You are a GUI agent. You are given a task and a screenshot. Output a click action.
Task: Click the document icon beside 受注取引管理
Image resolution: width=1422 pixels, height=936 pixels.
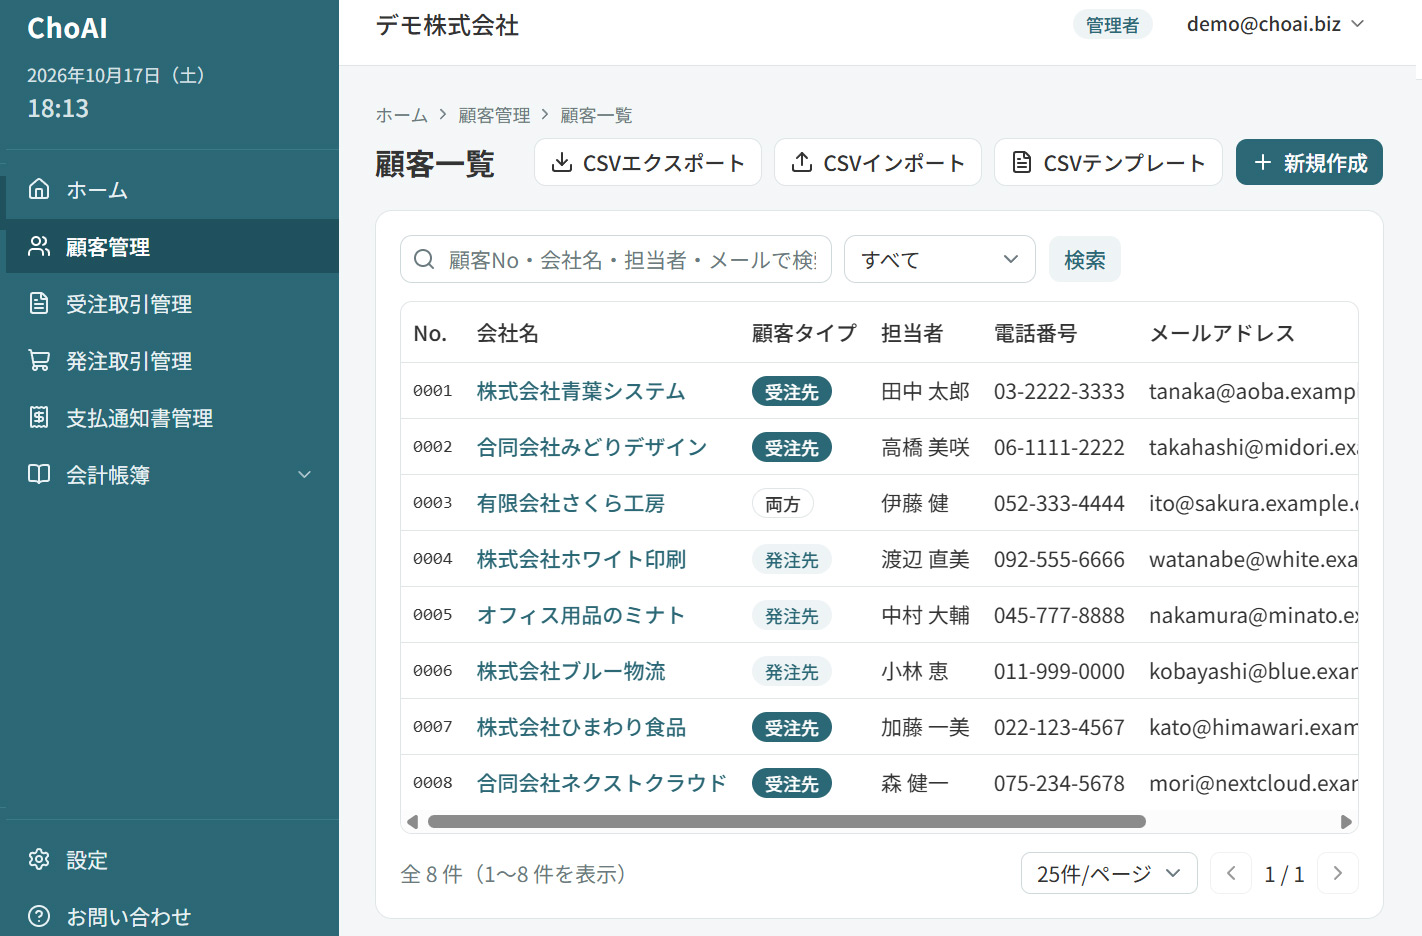coord(39,303)
